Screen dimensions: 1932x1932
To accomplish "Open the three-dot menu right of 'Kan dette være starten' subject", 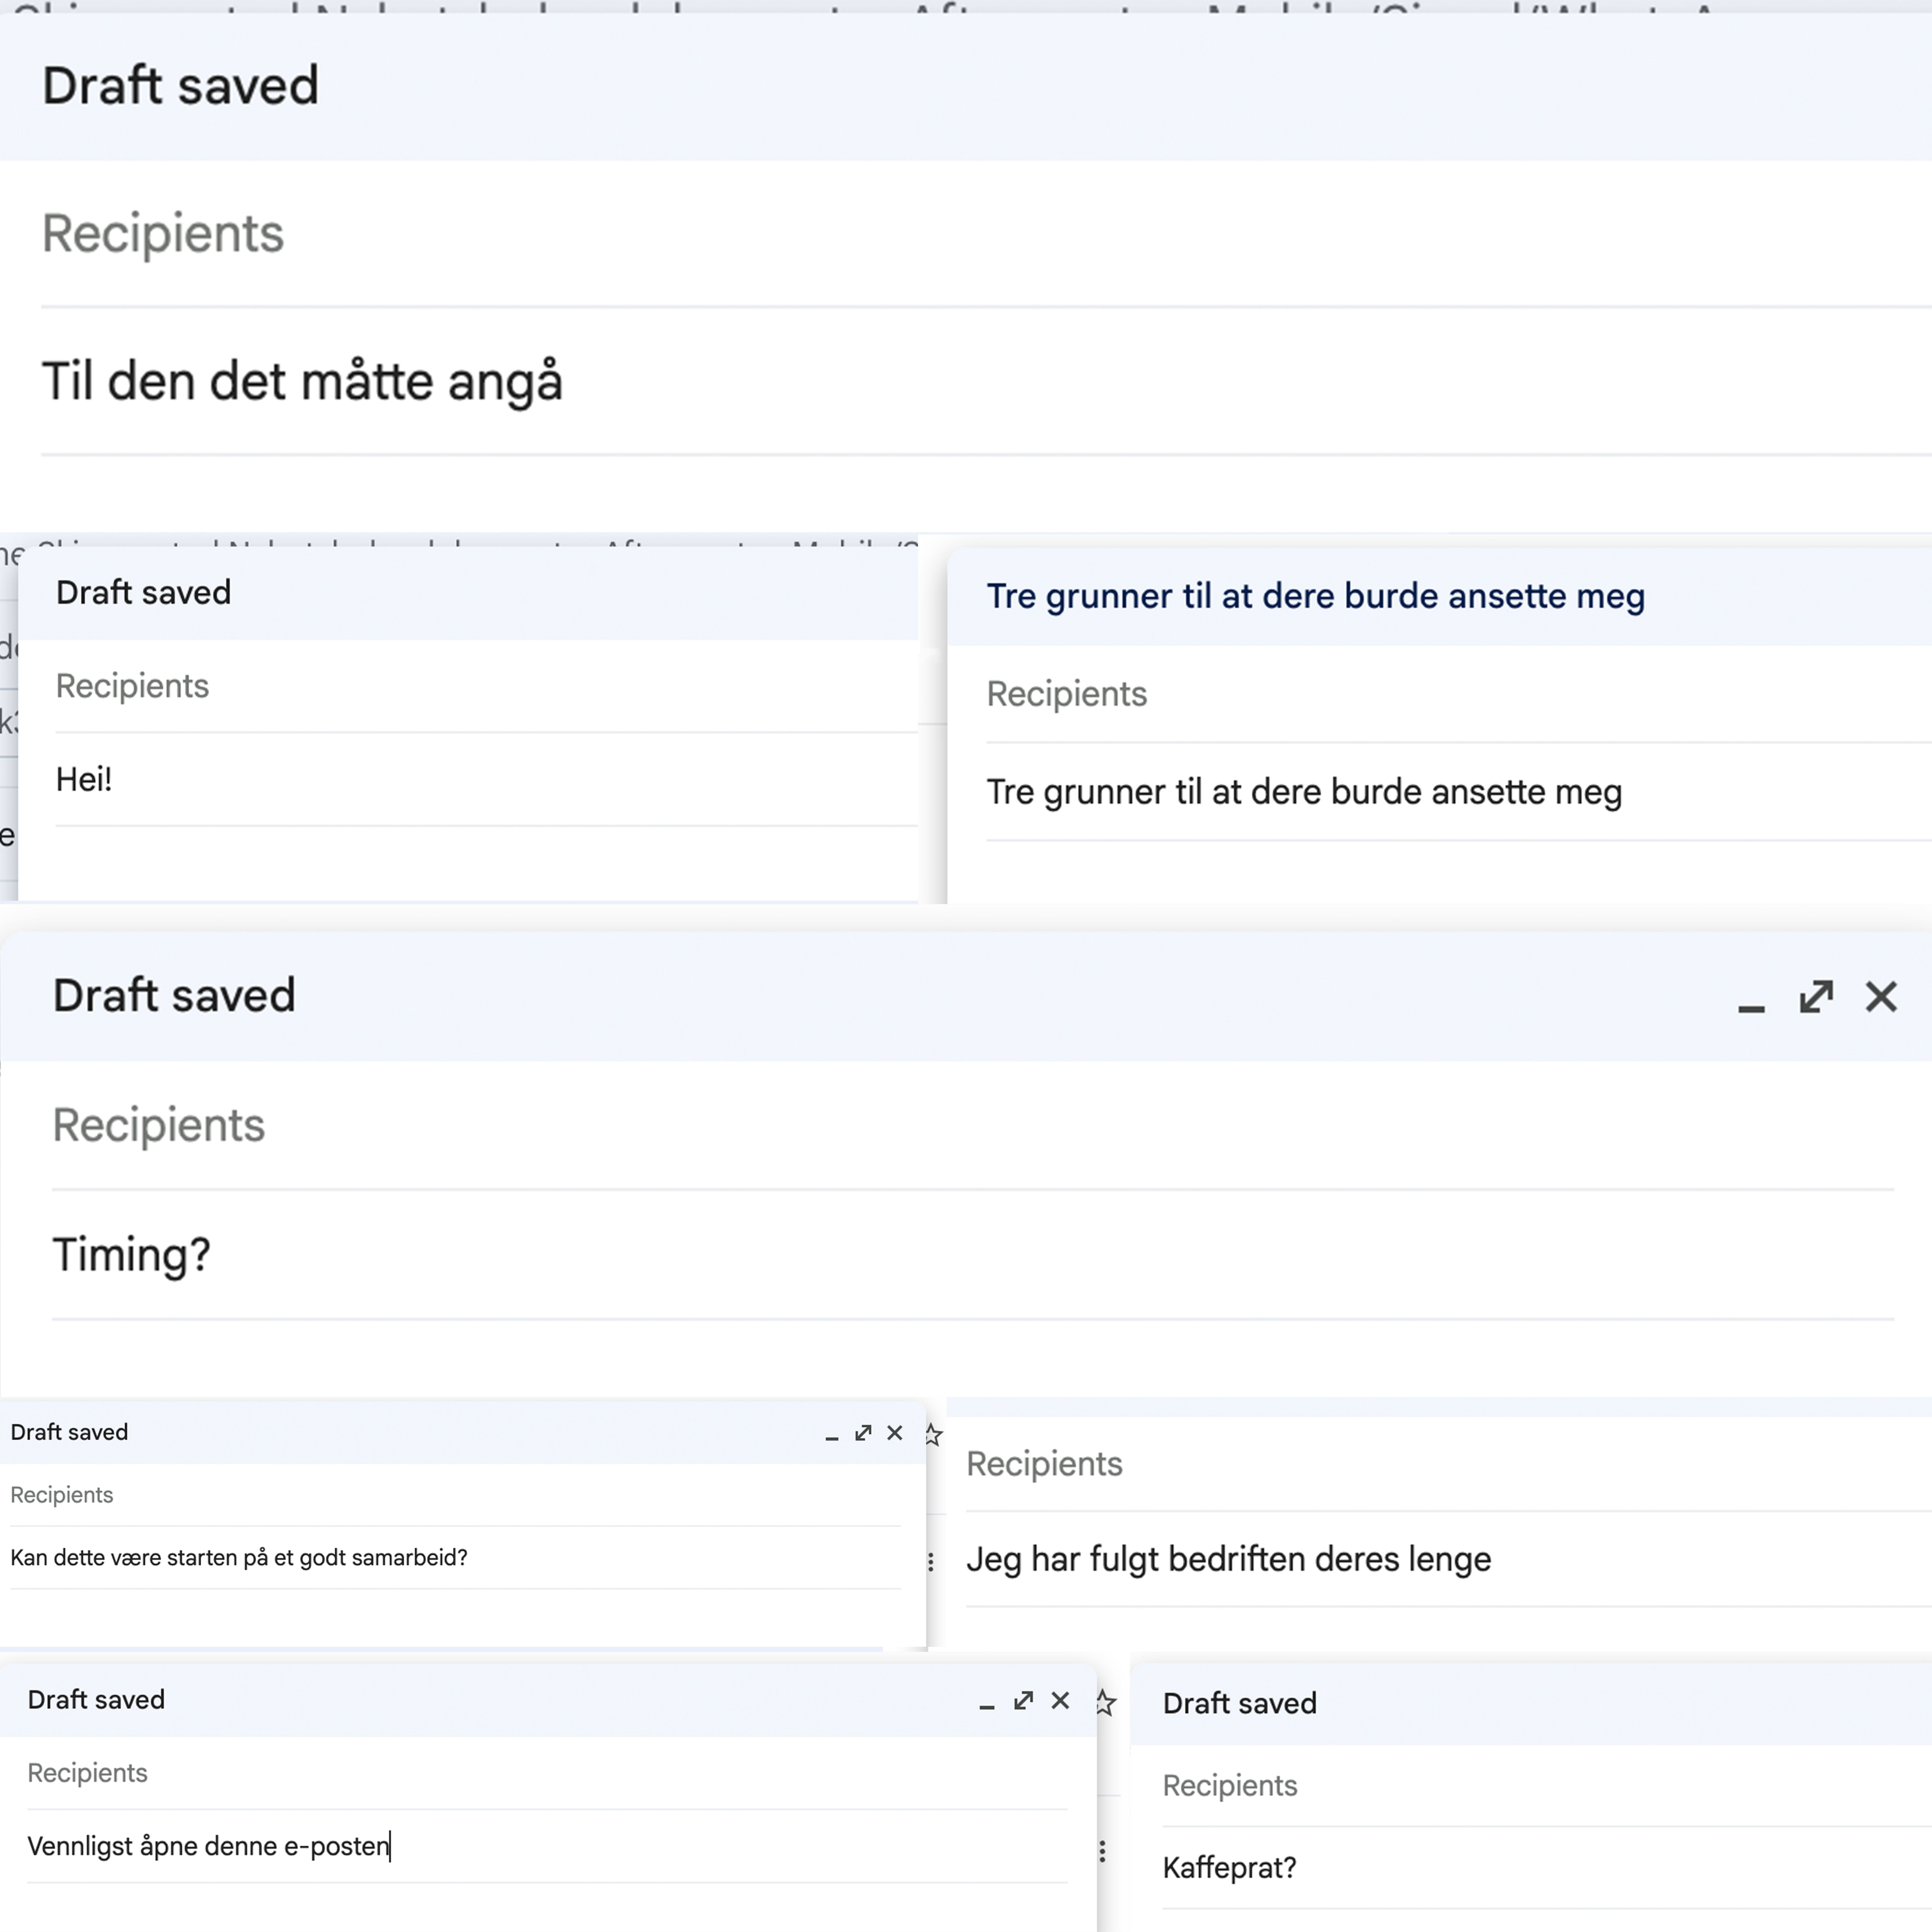I will tap(931, 1562).
